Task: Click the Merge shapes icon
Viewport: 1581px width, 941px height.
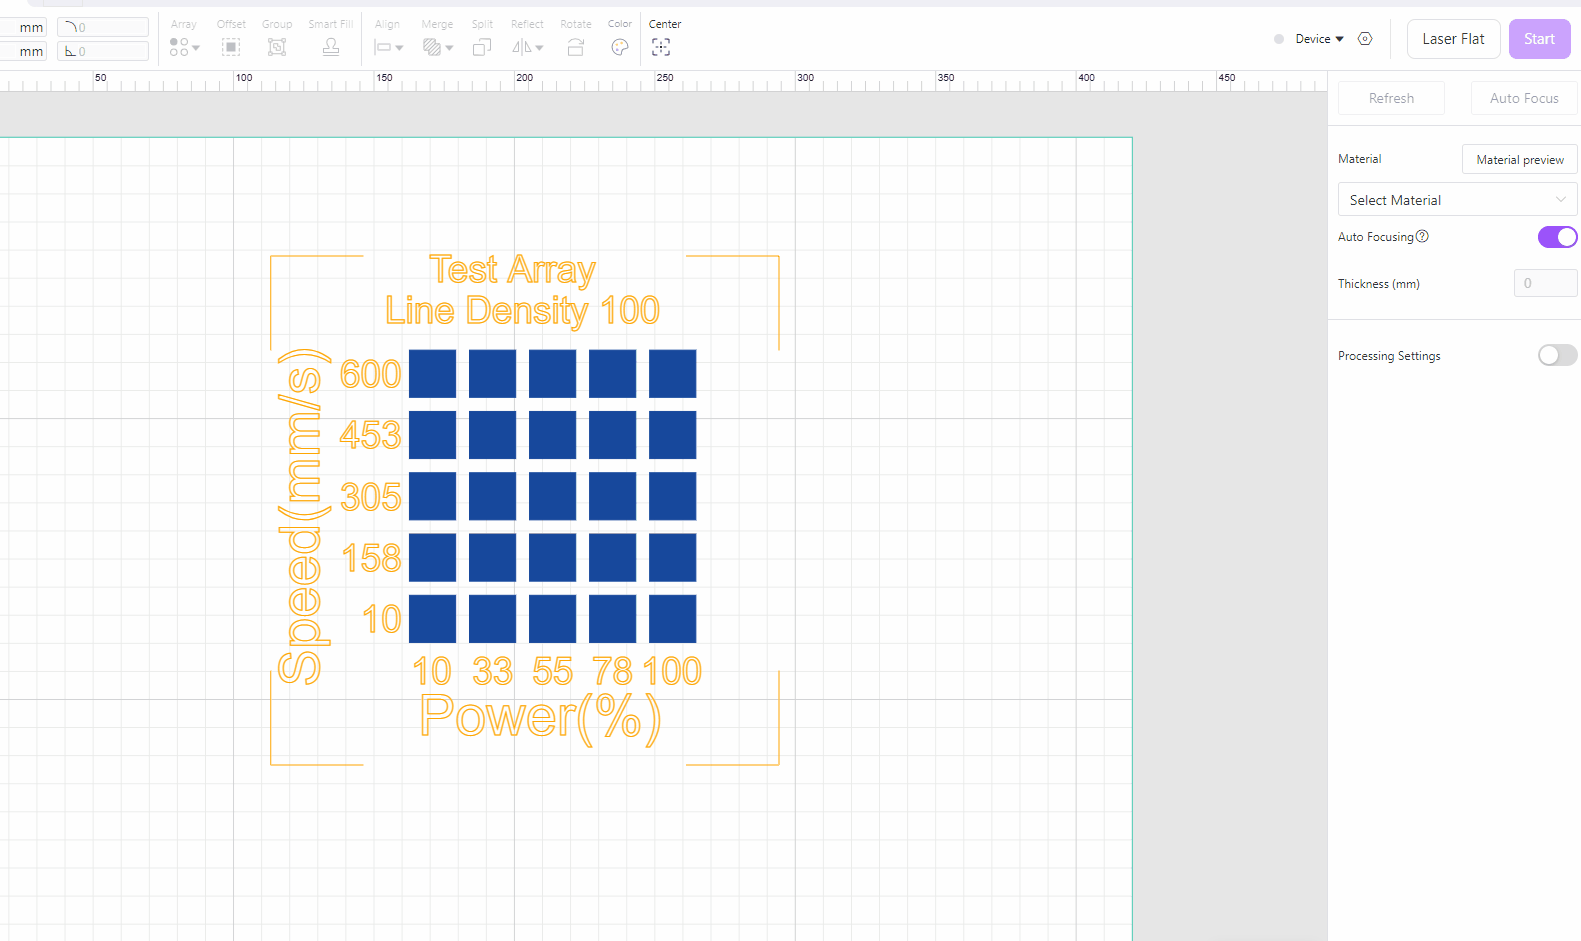Action: [432, 47]
